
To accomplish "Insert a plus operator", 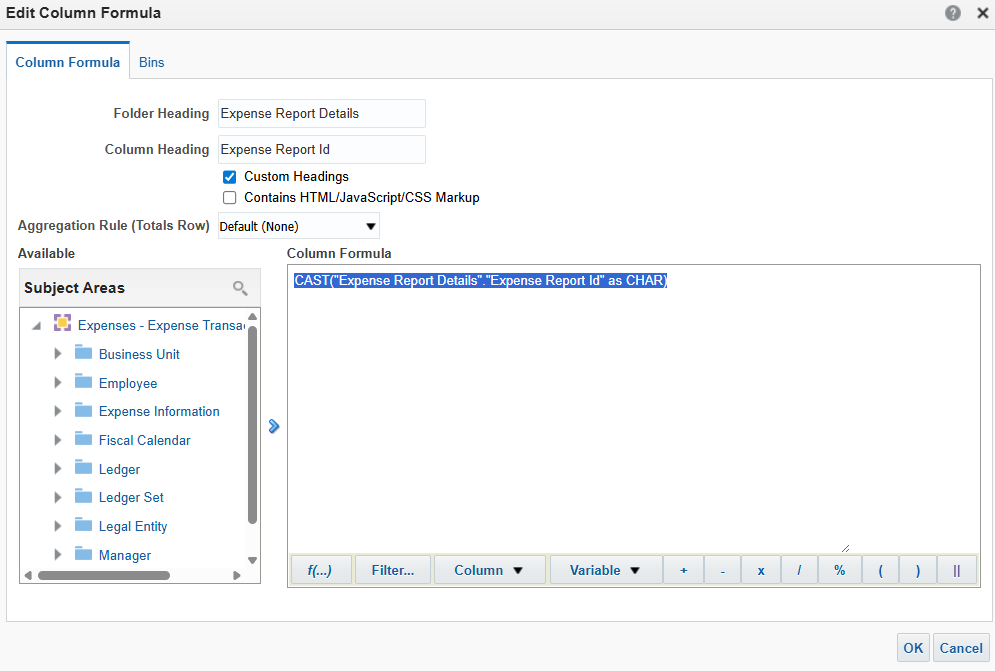I will click(x=683, y=570).
